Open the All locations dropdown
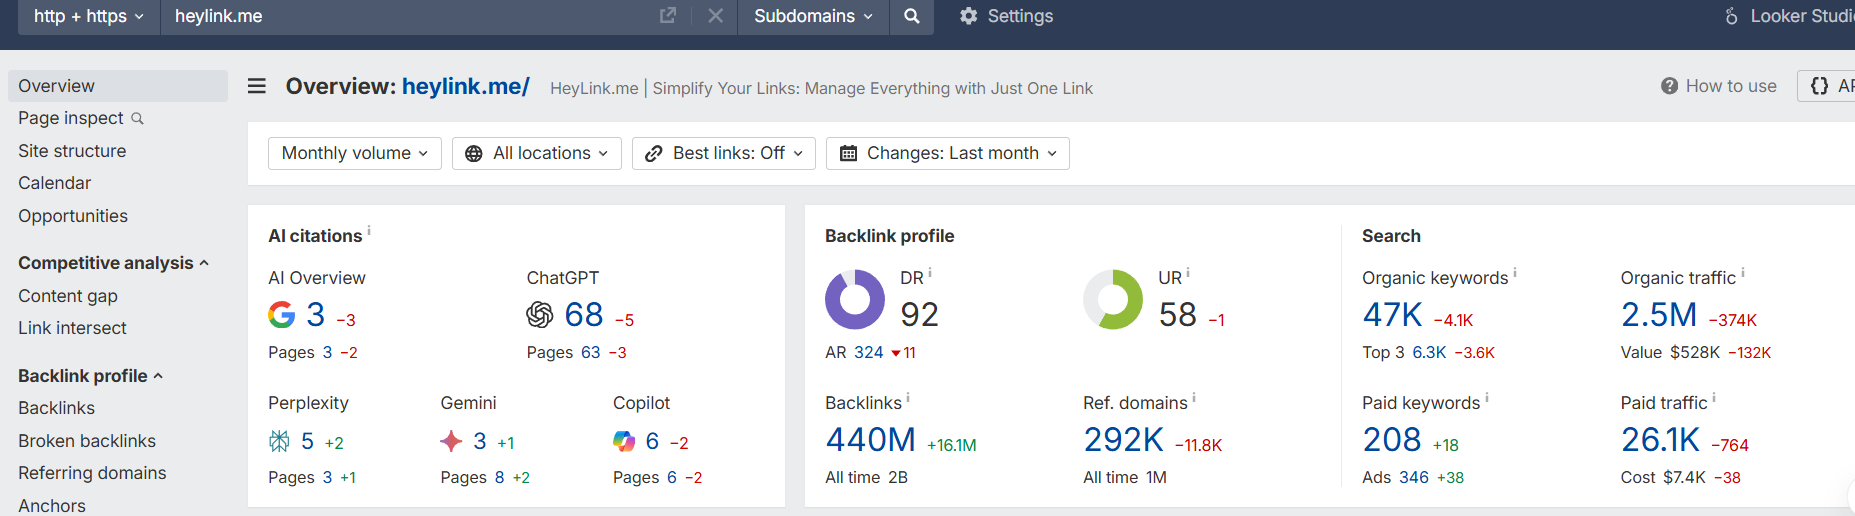The image size is (1855, 516). click(x=537, y=153)
